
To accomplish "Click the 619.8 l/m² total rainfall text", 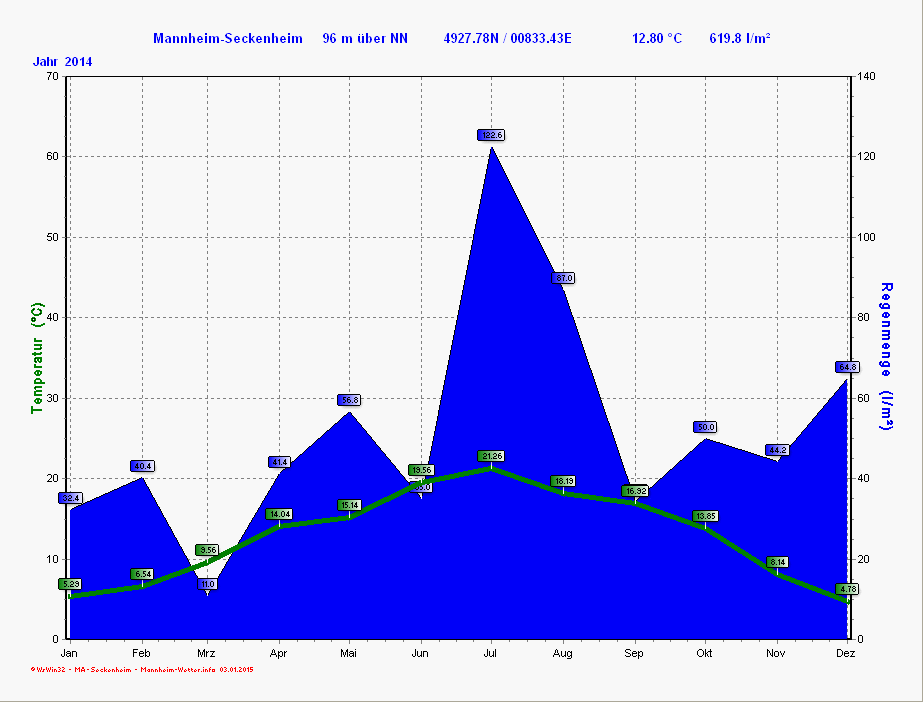I will 739,38.
